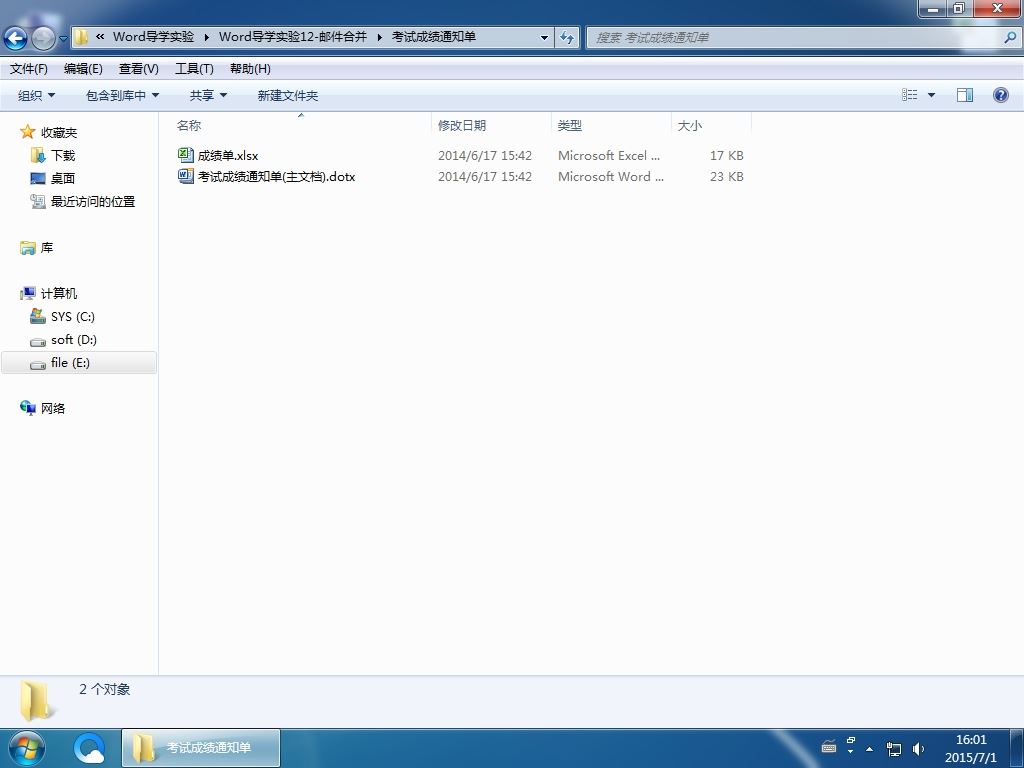Expand arrow after Word导学实验12-邮件合并 breadcrumb
Viewport: 1024px width, 768px height.
click(379, 37)
